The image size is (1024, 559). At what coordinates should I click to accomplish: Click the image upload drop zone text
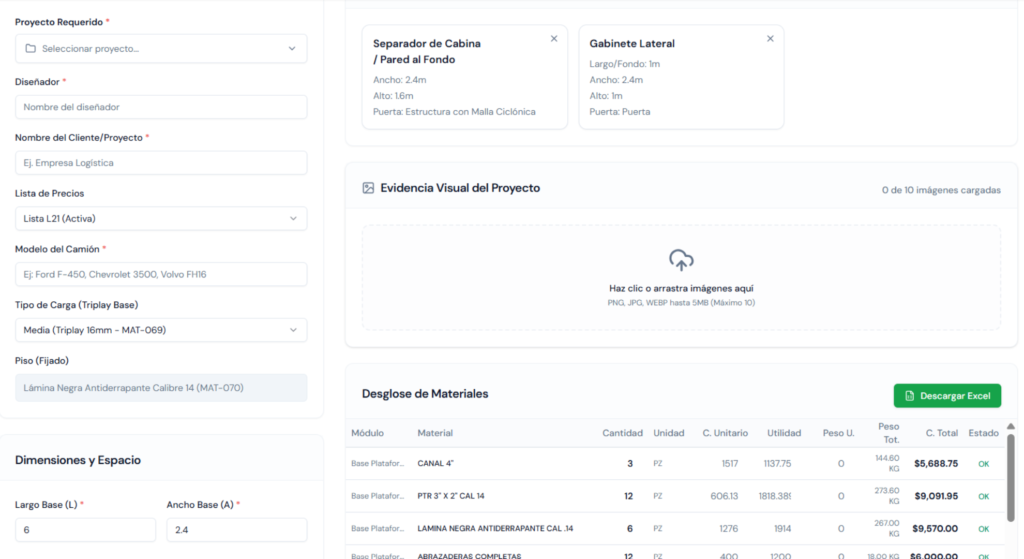click(681, 288)
